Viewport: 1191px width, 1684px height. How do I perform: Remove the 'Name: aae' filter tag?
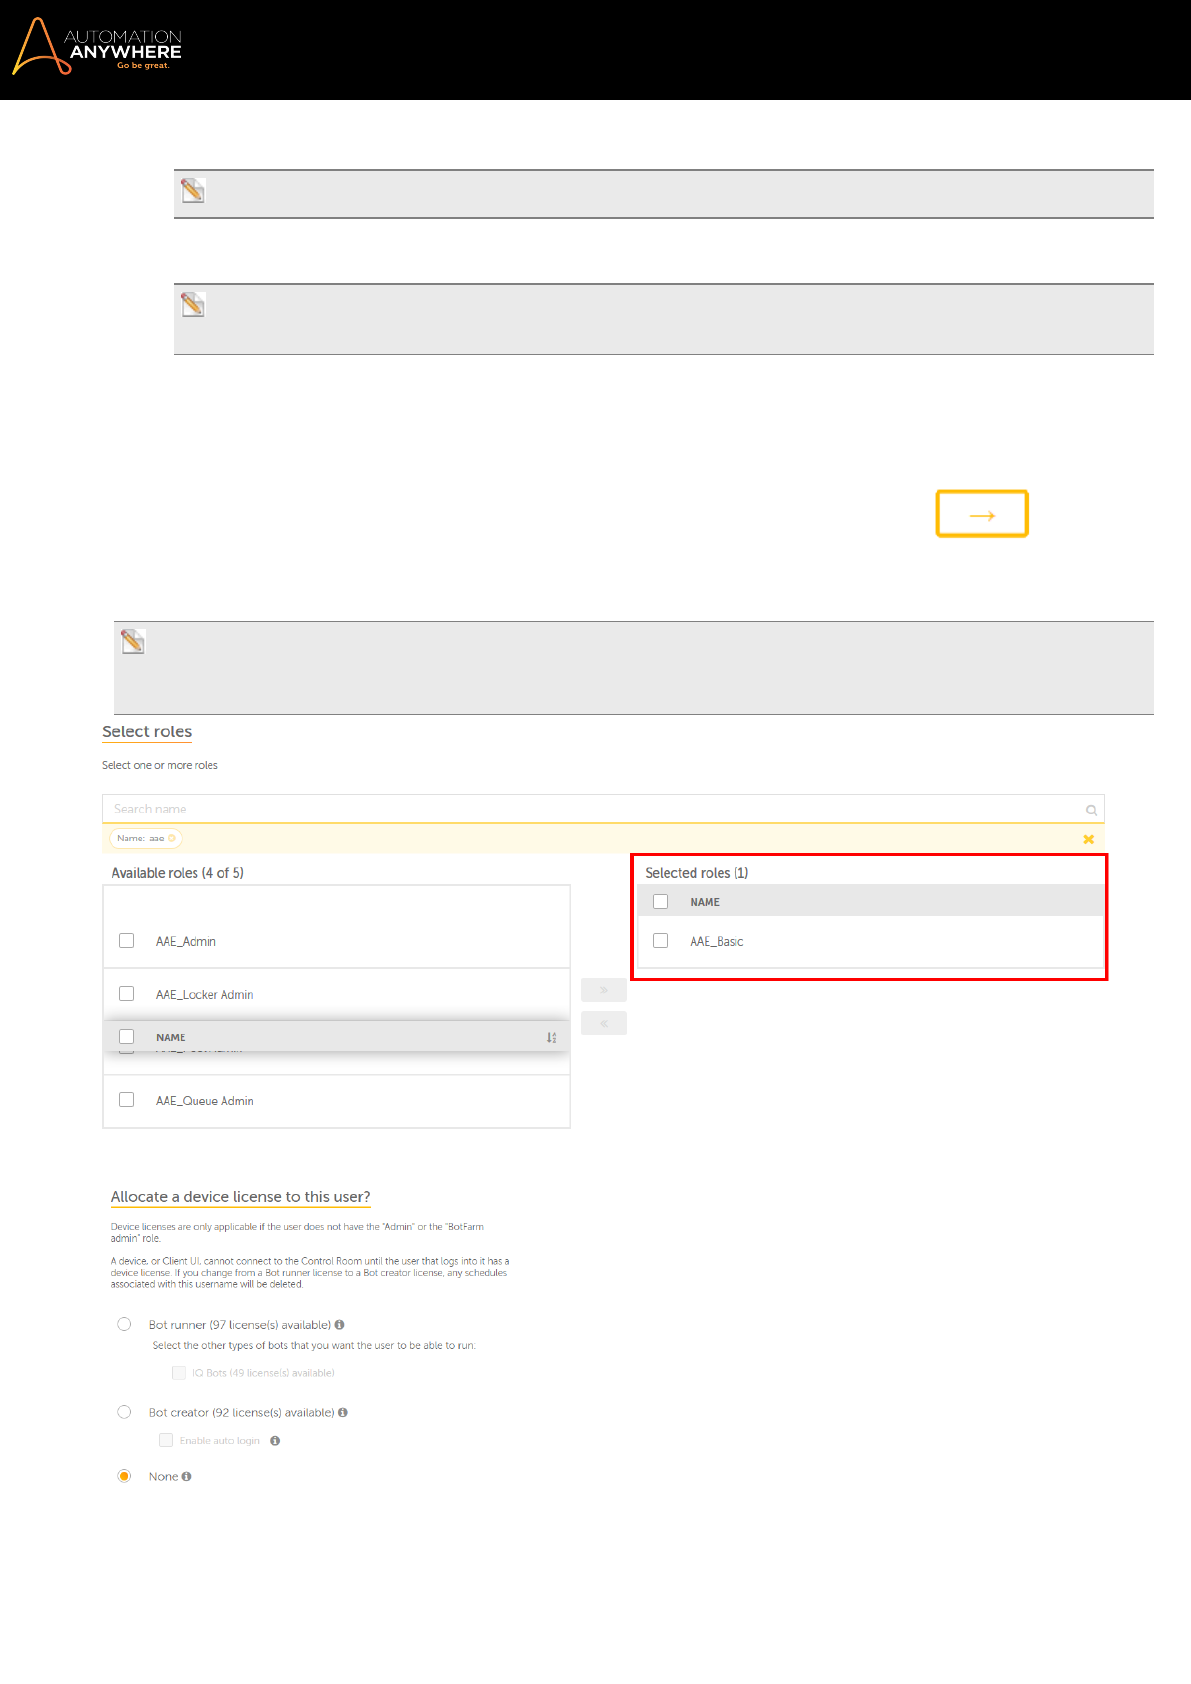172,838
